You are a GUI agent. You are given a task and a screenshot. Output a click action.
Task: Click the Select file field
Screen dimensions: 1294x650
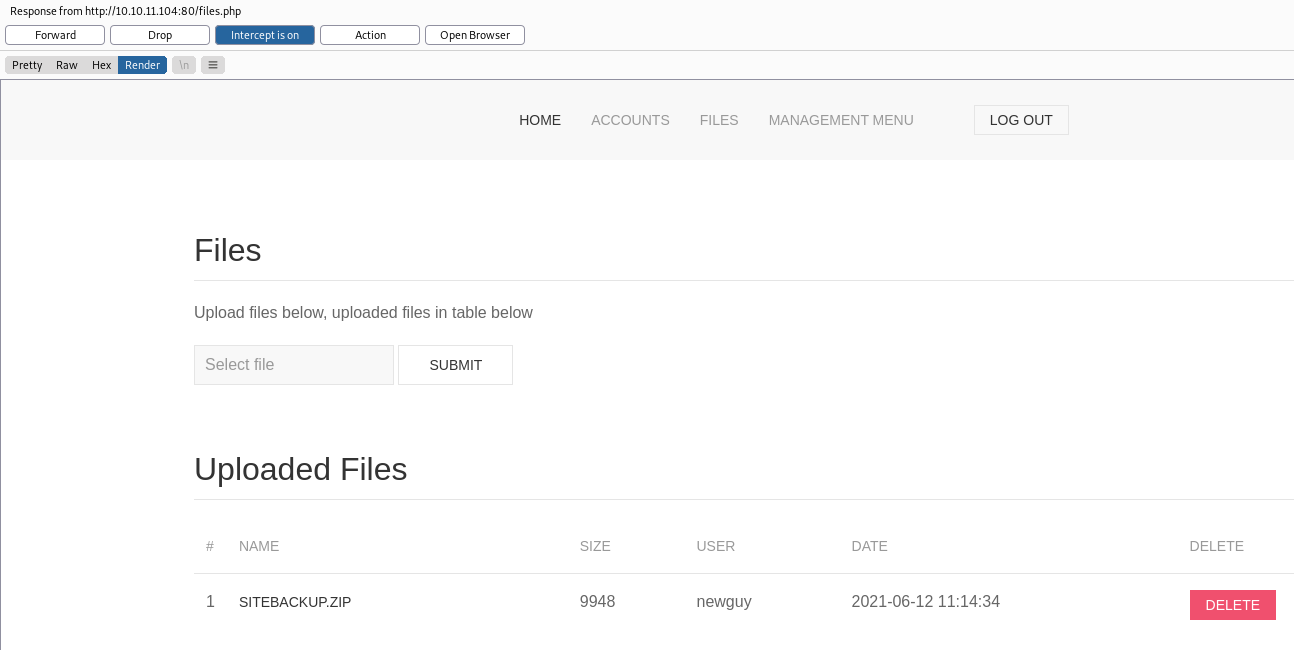(293, 365)
